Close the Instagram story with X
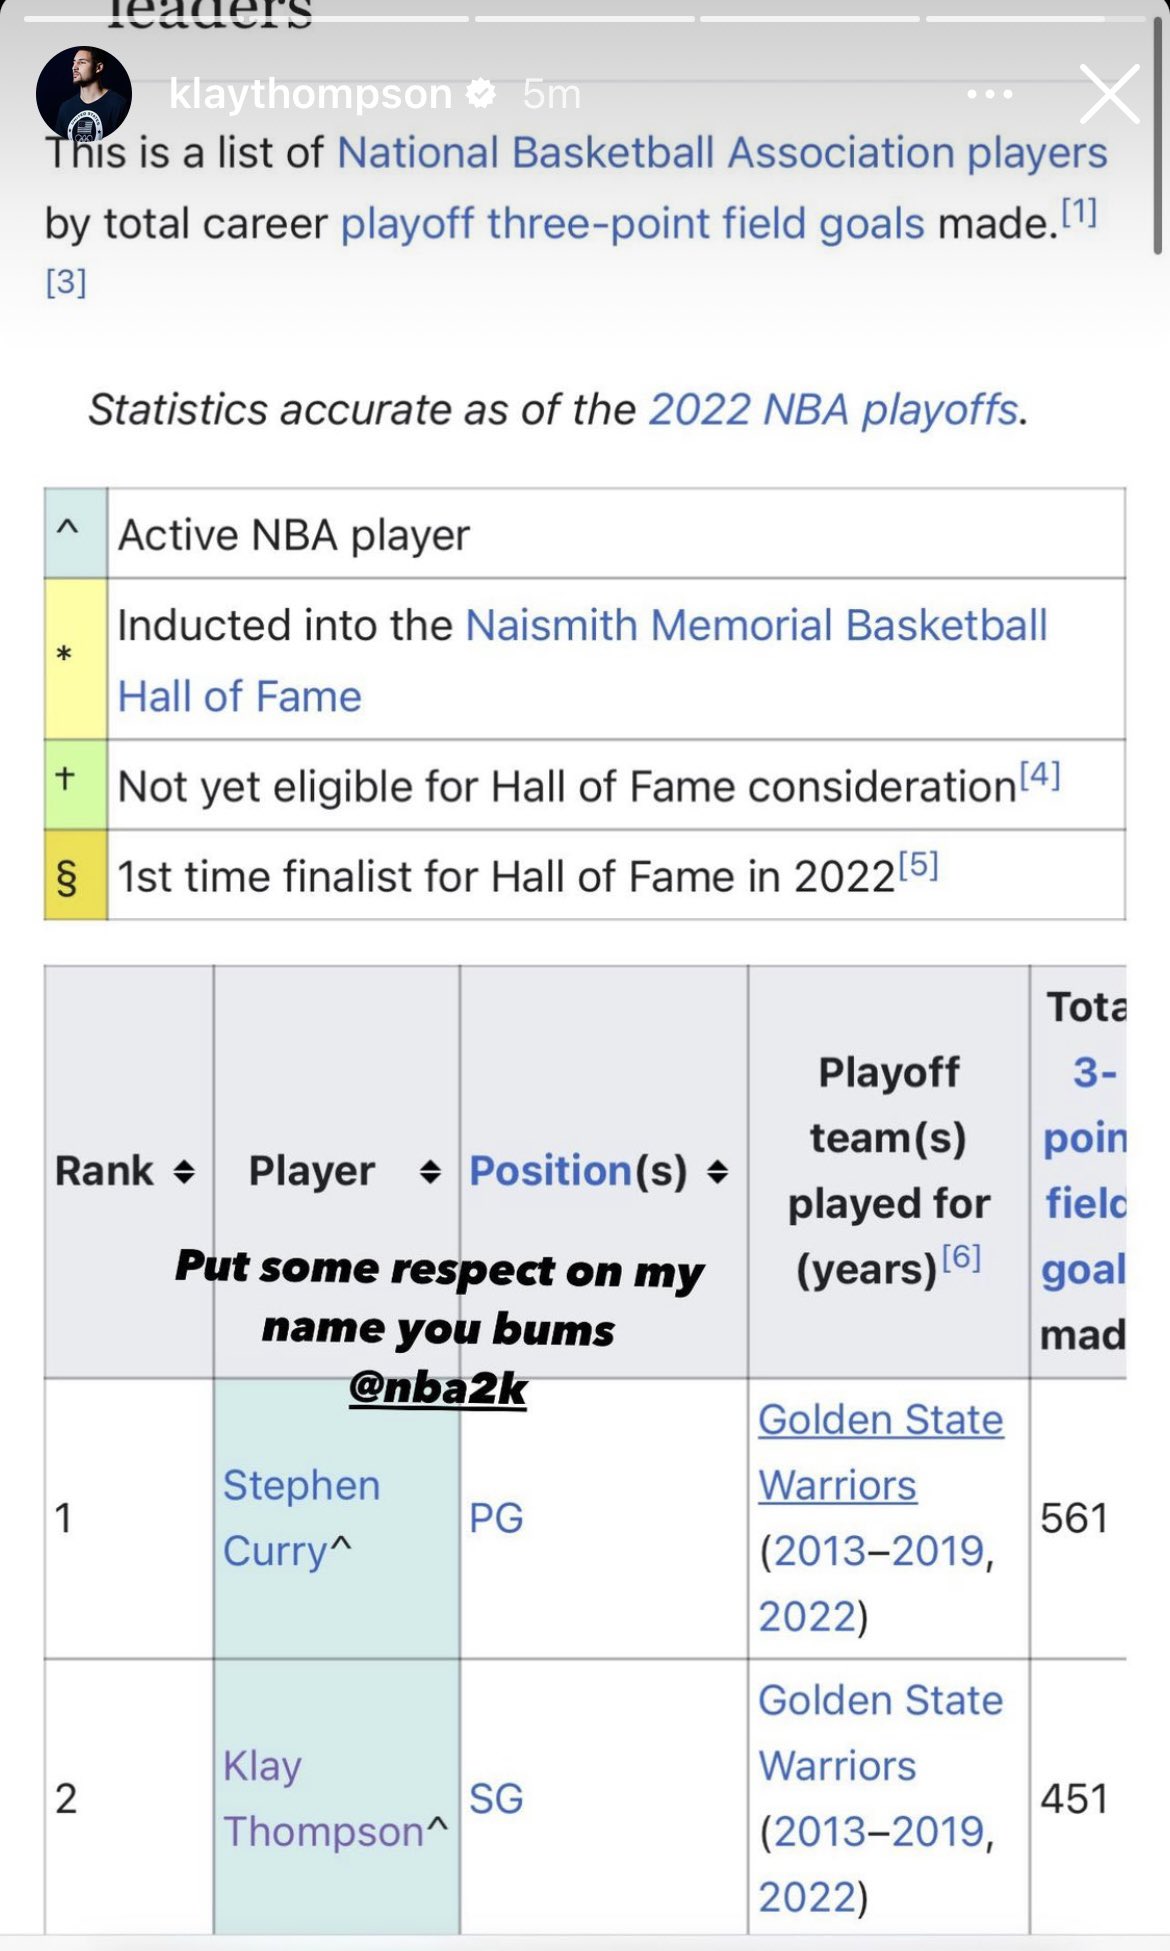Screen dimensions: 1170x1951 pyautogui.click(x=1109, y=94)
